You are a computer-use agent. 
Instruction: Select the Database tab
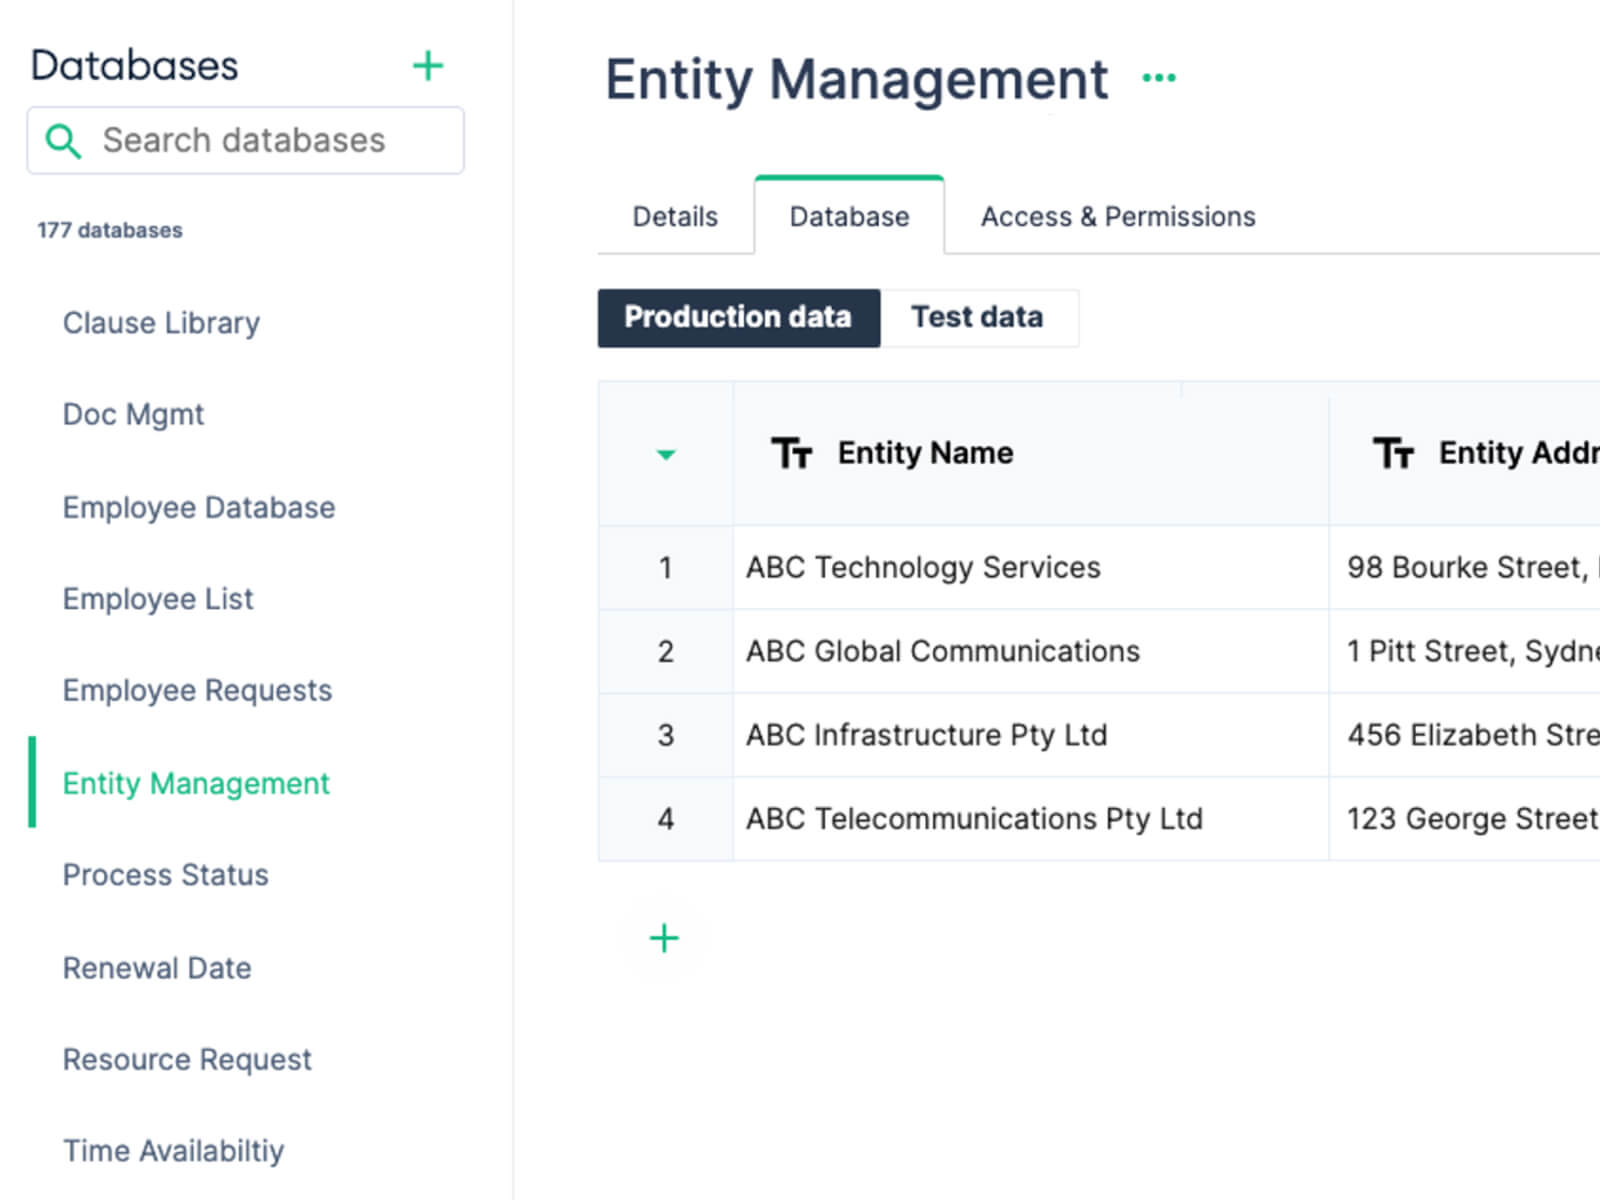pyautogui.click(x=849, y=217)
